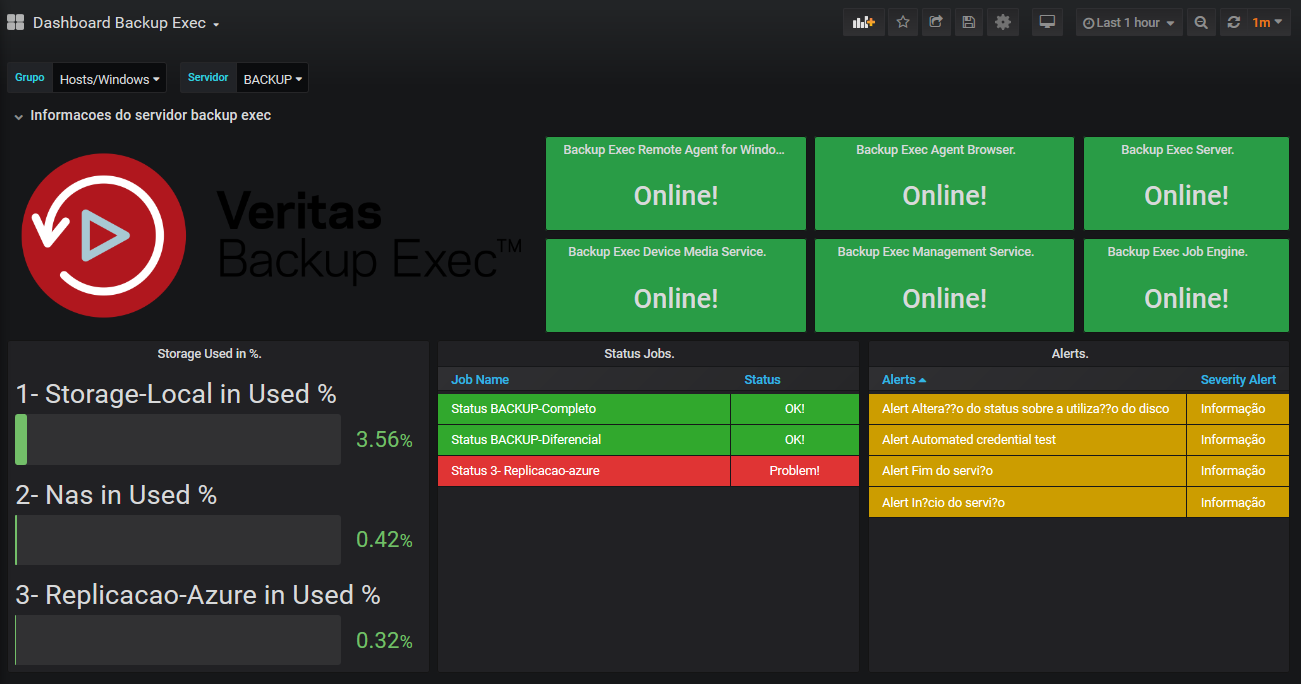Open the Hosts/Windows group selector
The width and height of the screenshot is (1301, 684).
point(110,79)
